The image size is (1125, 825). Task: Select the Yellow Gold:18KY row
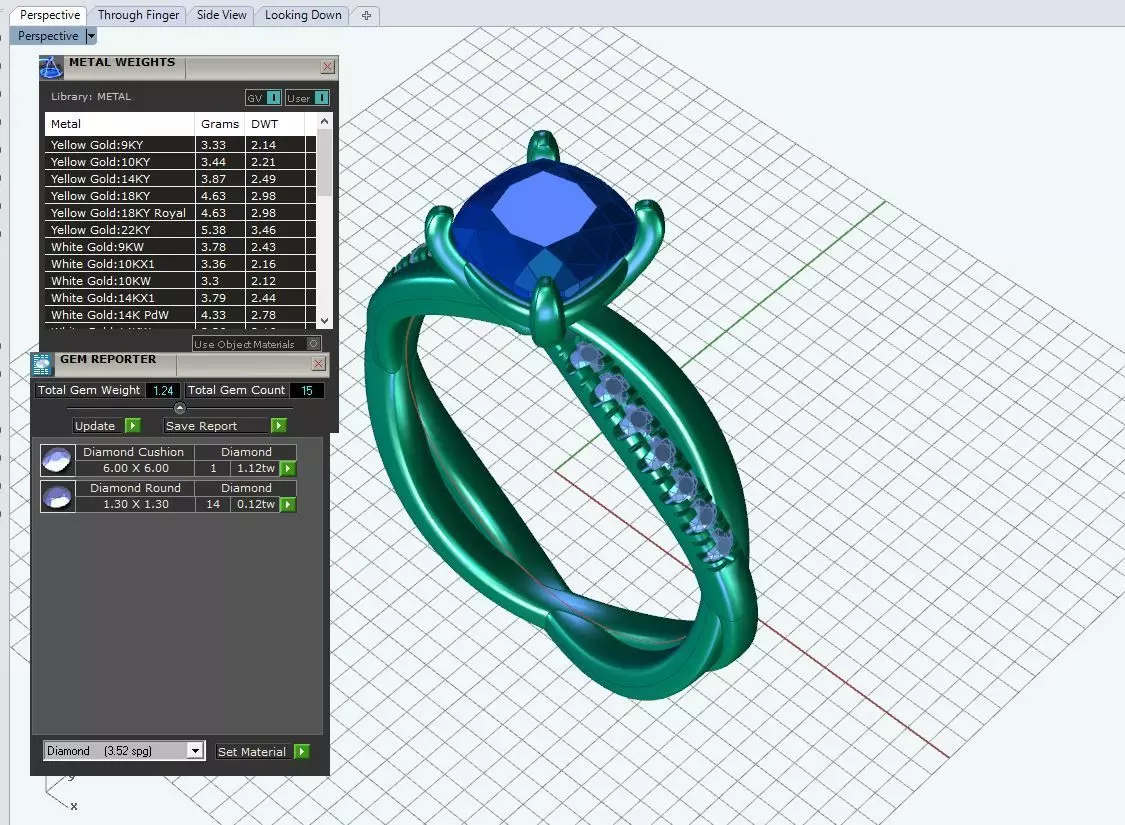coord(180,196)
